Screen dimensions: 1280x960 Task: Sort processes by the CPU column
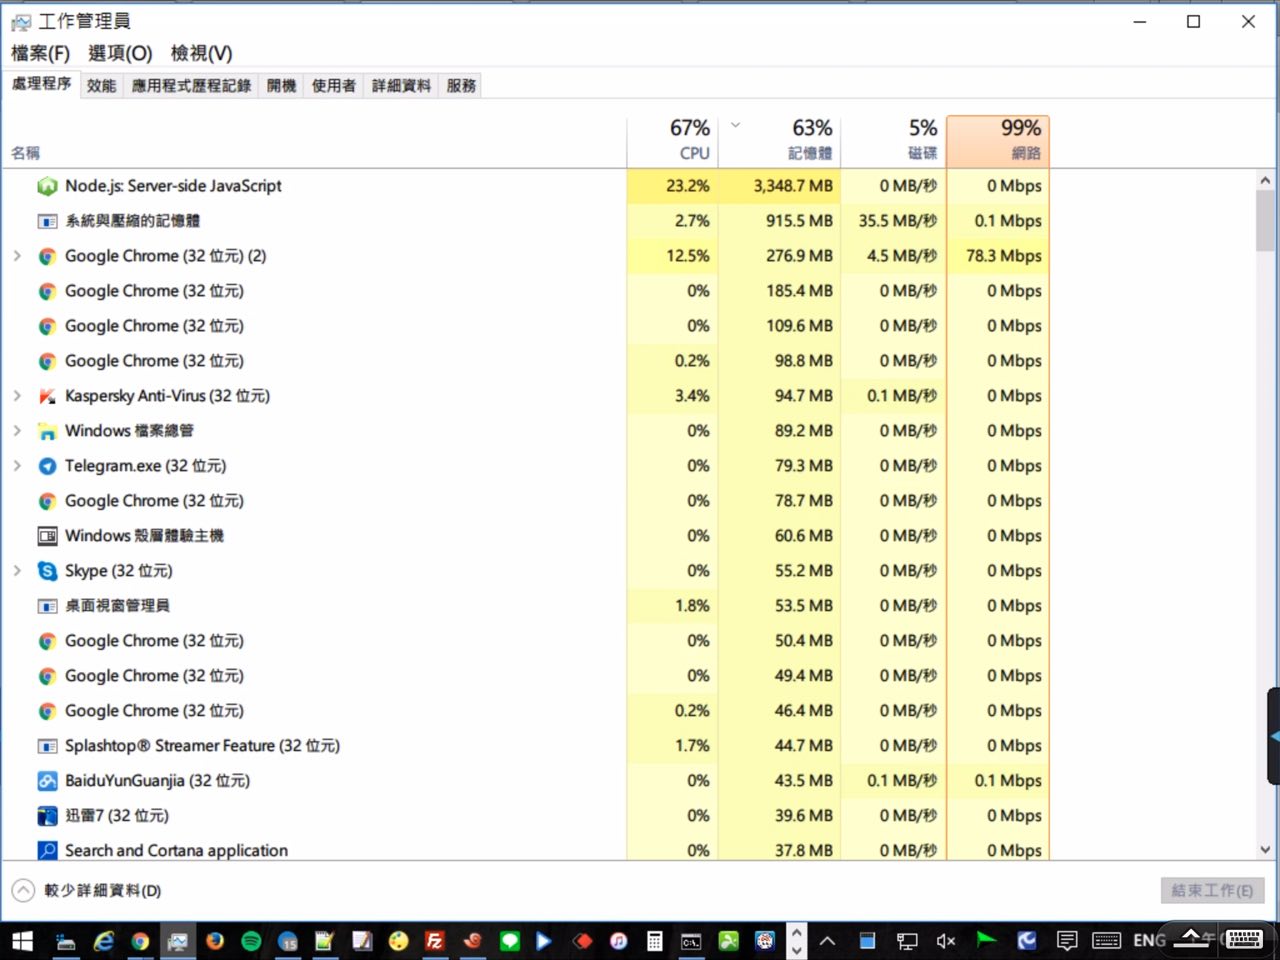[x=672, y=141]
